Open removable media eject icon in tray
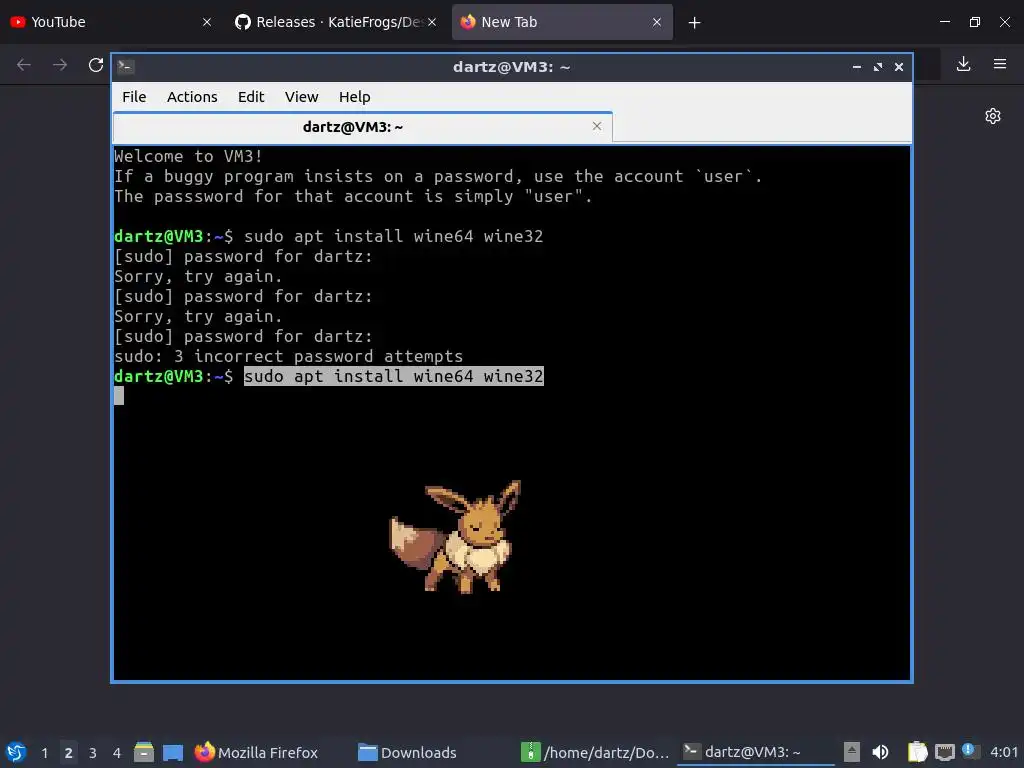The height and width of the screenshot is (768, 1024). point(852,752)
